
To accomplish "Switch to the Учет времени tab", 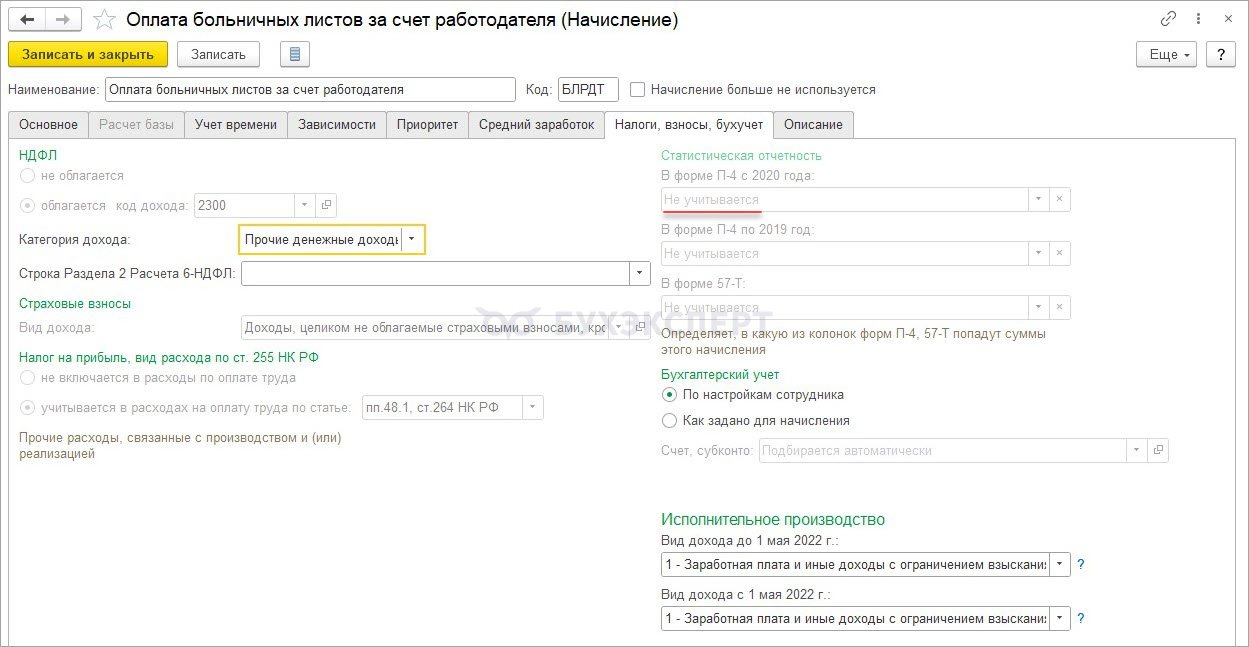I will (x=236, y=125).
